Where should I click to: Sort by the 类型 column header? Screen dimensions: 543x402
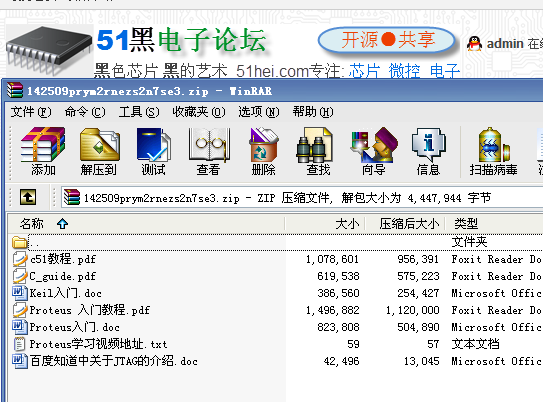(495, 224)
